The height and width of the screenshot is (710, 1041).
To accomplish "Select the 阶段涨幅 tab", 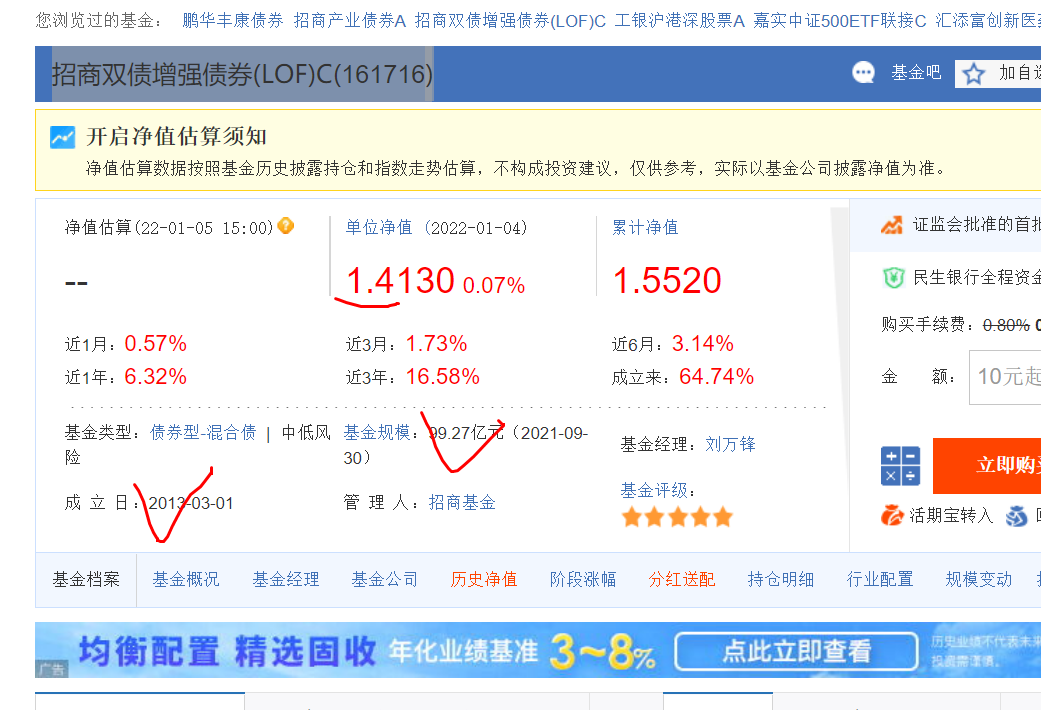I will [x=583, y=580].
